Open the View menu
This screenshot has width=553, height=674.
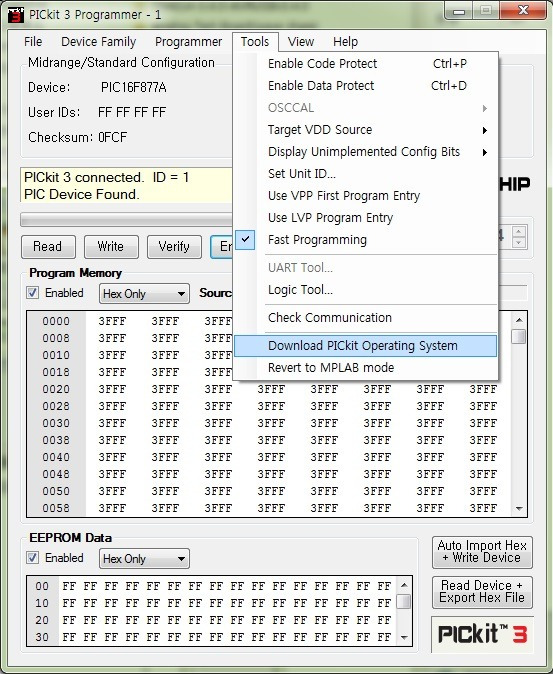(301, 42)
